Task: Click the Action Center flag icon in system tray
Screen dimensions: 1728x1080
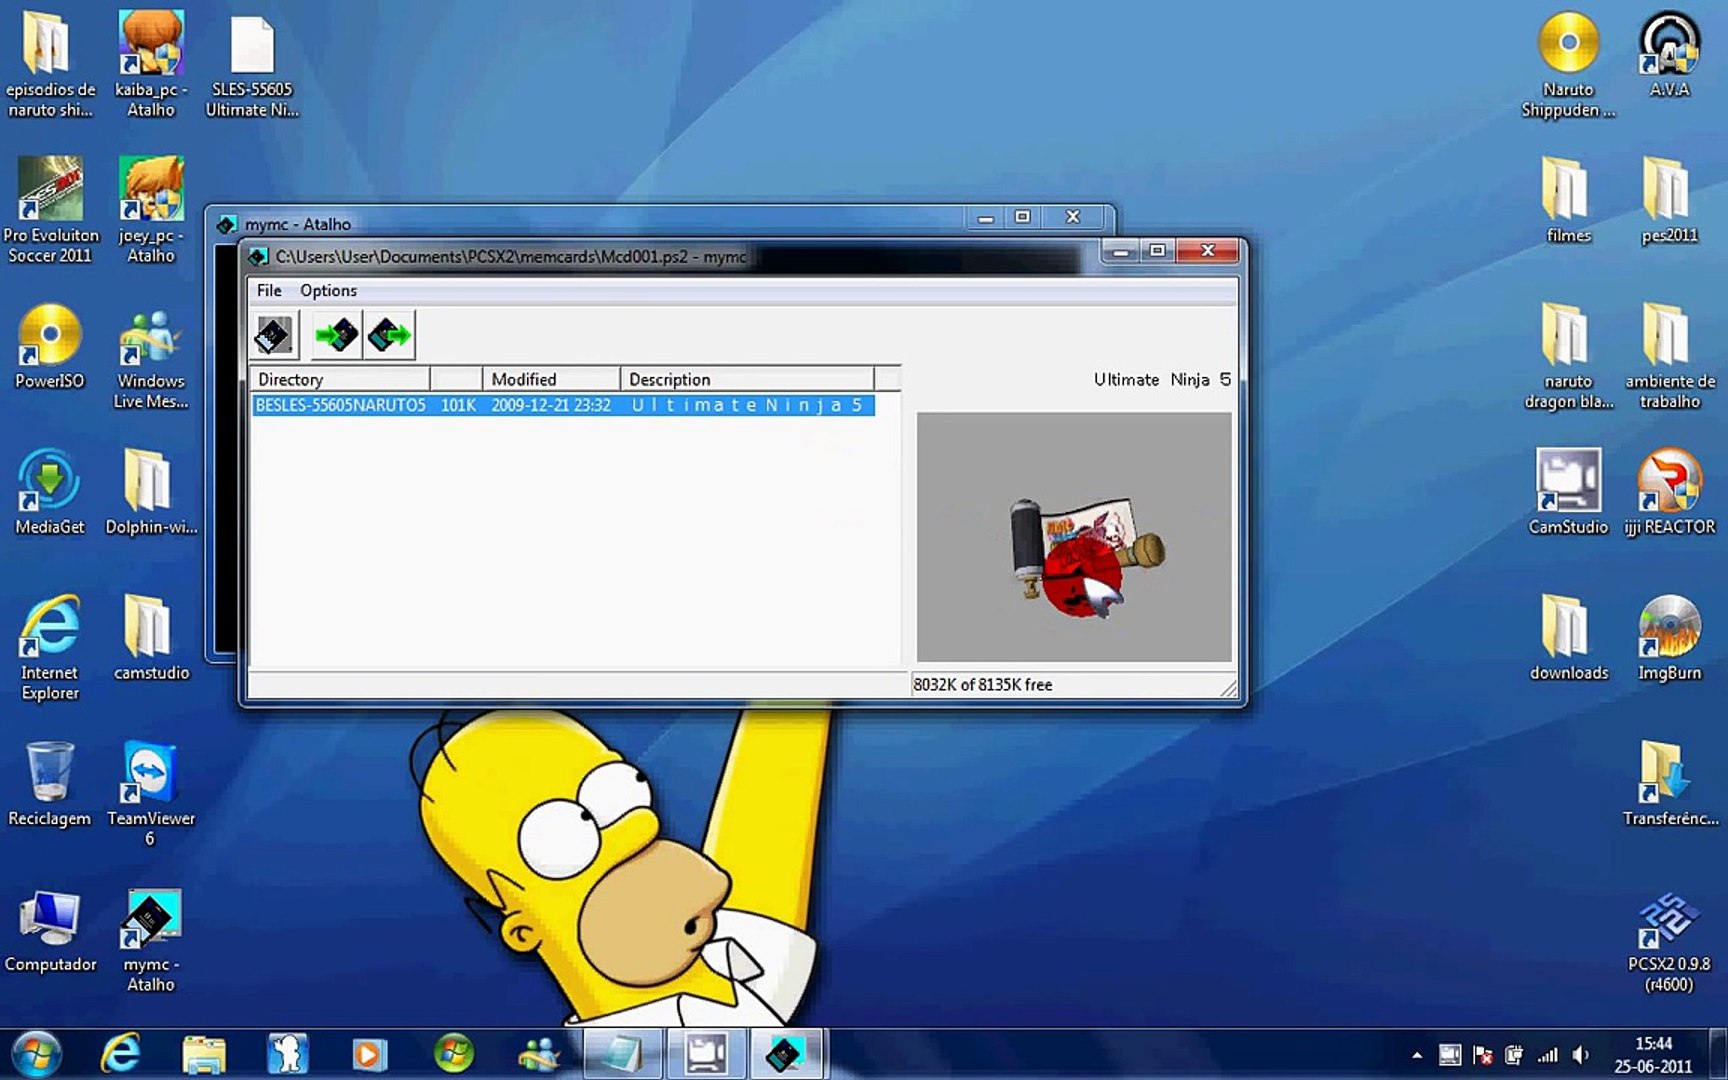Action: coord(1483,1055)
